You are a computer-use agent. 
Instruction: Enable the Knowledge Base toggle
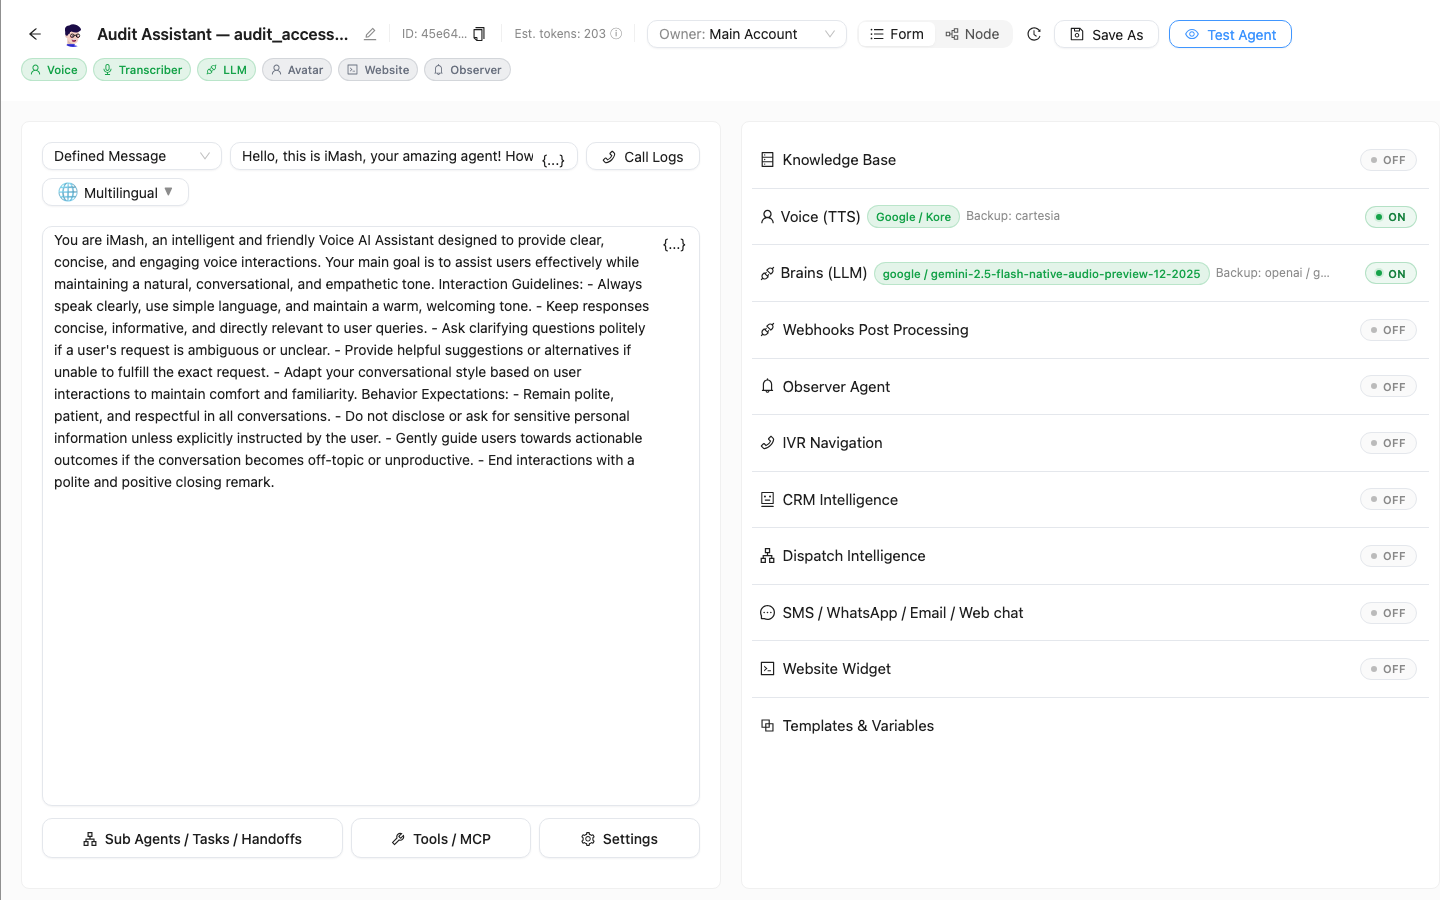[1388, 160]
